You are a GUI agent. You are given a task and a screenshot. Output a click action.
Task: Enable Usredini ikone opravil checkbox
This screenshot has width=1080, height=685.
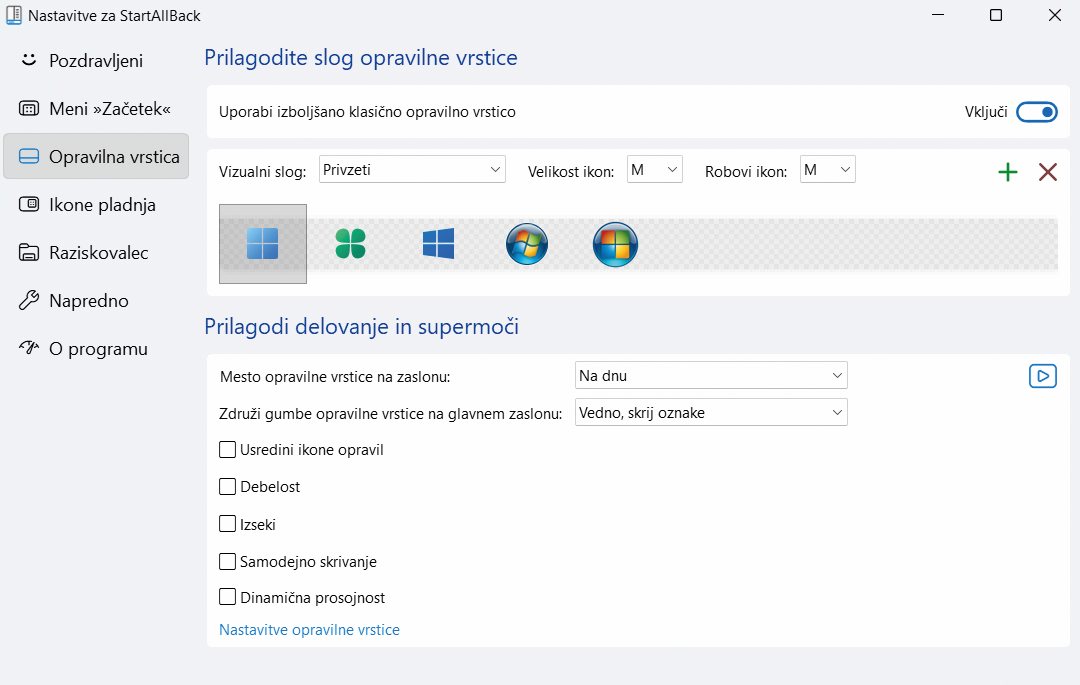coord(227,450)
